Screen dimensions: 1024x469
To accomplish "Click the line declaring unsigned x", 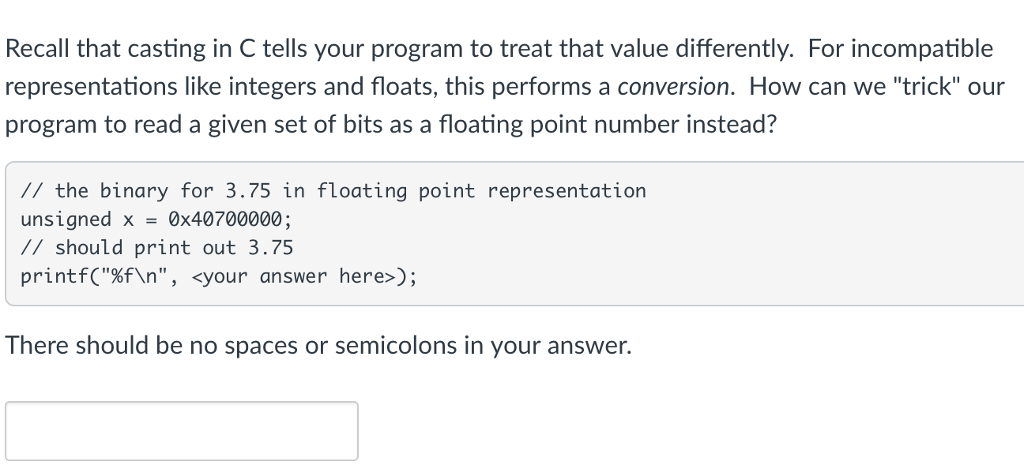I will (156, 219).
